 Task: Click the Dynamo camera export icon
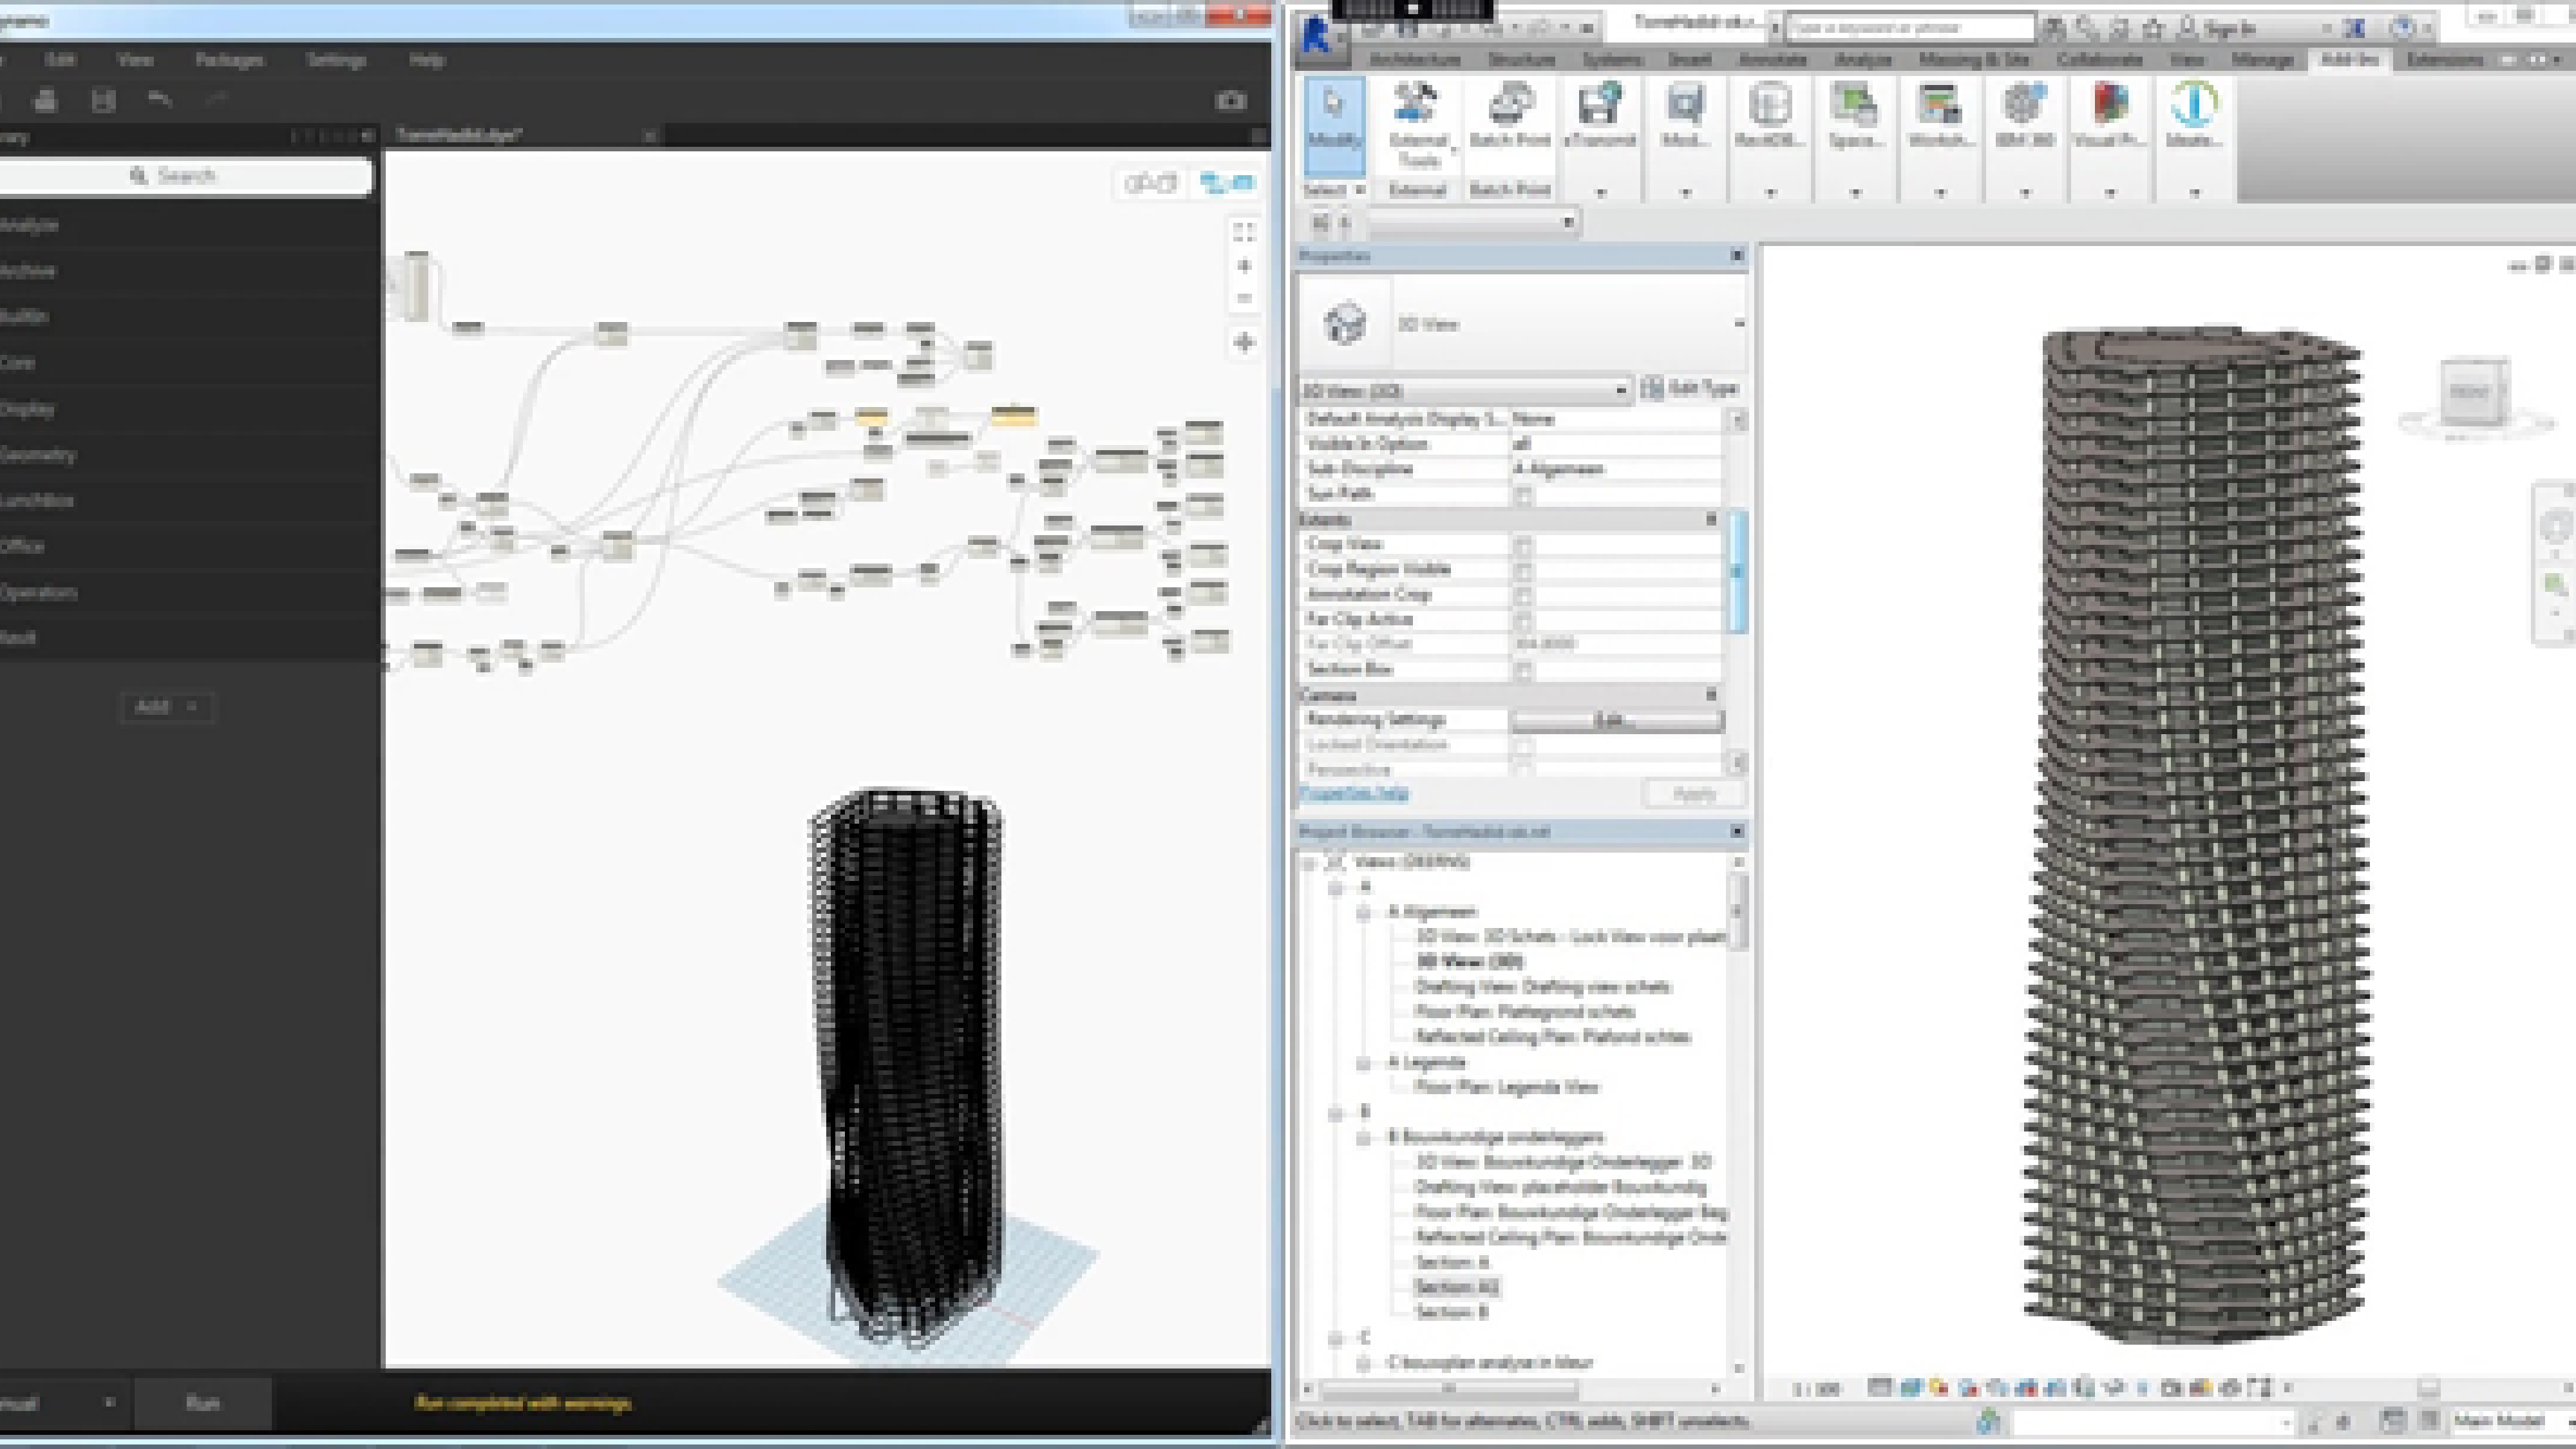pos(1230,100)
